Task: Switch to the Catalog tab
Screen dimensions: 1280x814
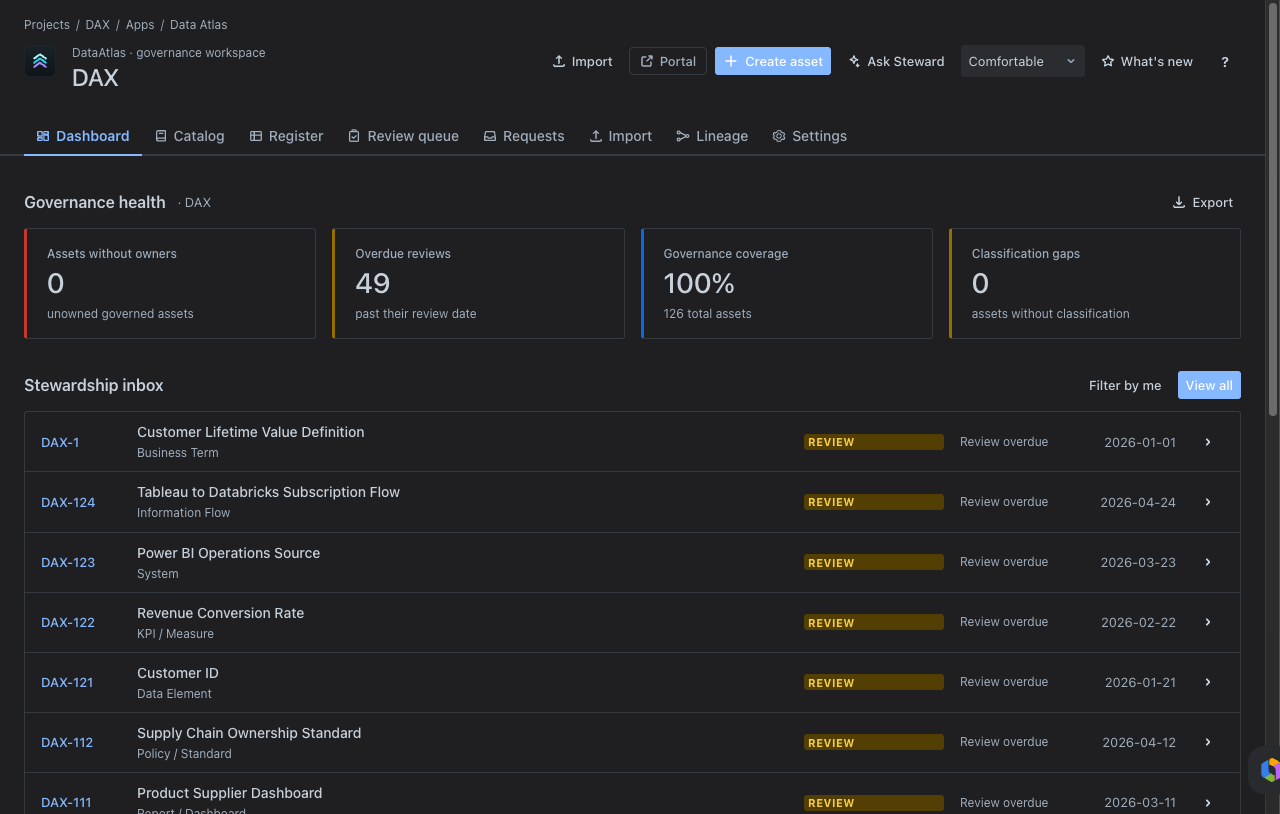Action: [x=189, y=136]
